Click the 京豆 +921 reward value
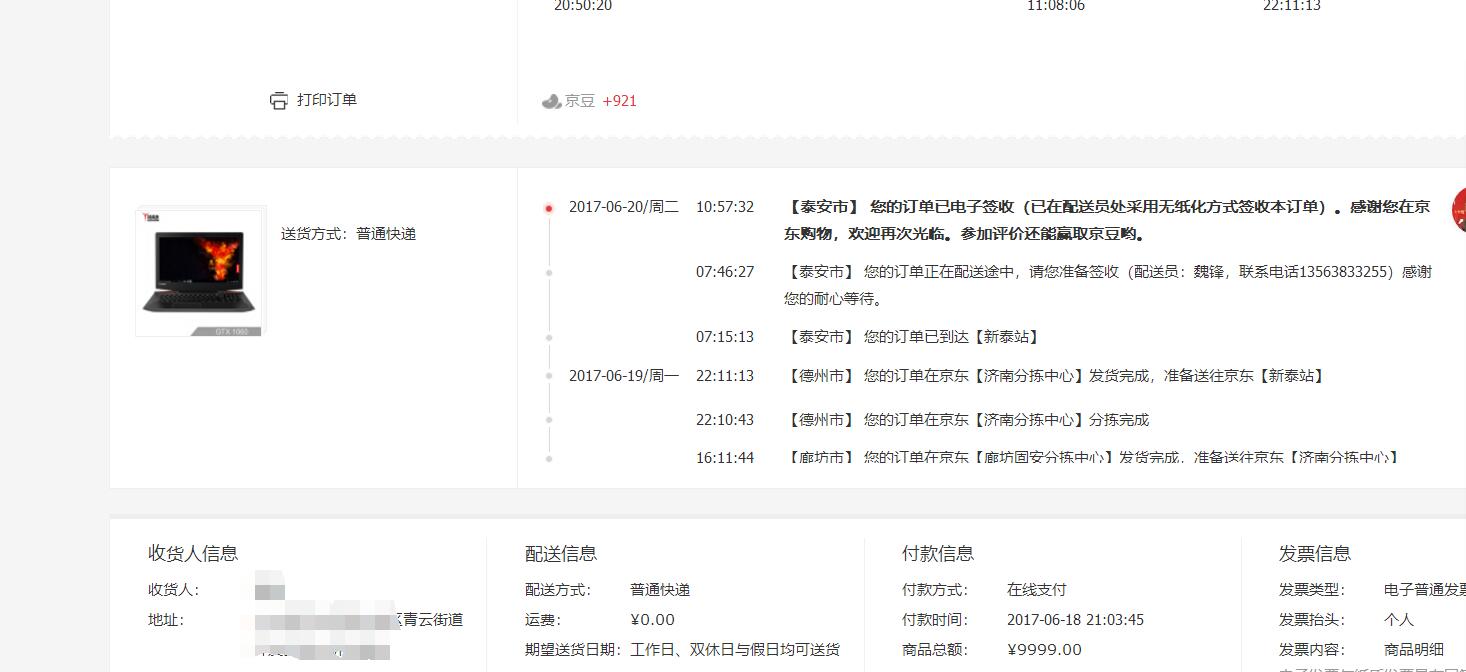Image resolution: width=1466 pixels, height=672 pixels. click(619, 101)
